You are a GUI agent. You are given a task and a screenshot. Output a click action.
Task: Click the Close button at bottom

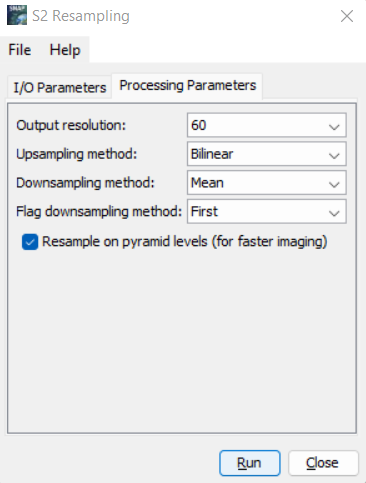point(323,463)
